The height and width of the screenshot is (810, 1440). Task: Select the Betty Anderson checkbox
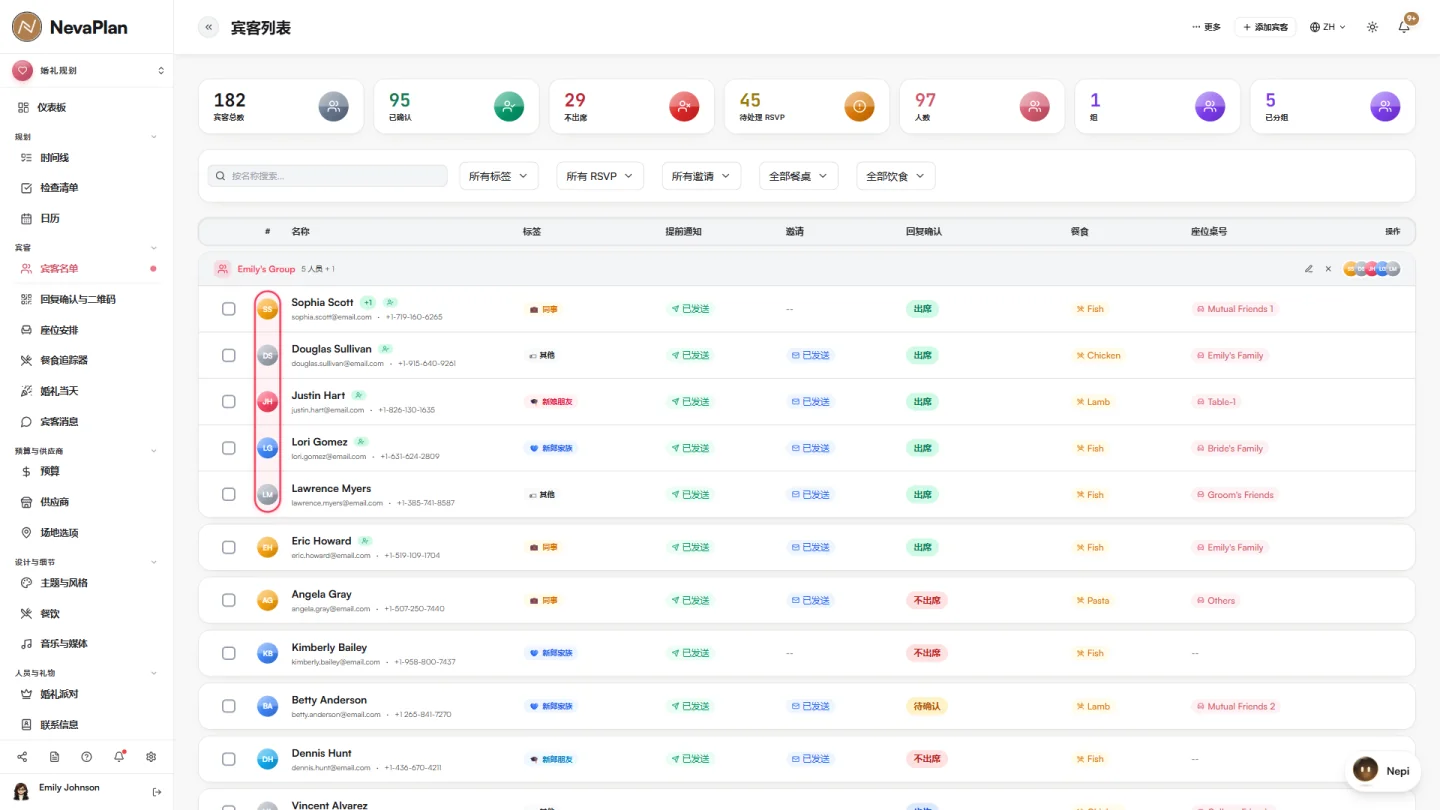[x=229, y=706]
